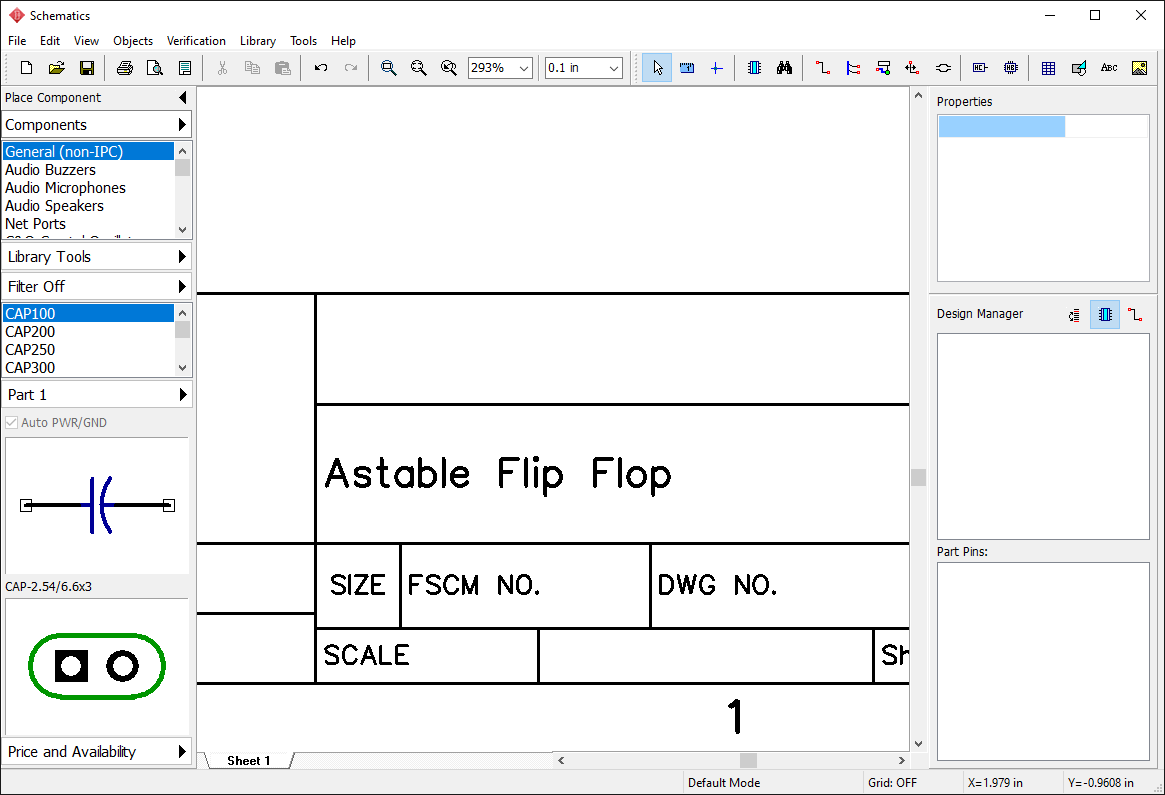1165x795 pixels.
Task: Open the File menu
Action: [x=17, y=41]
